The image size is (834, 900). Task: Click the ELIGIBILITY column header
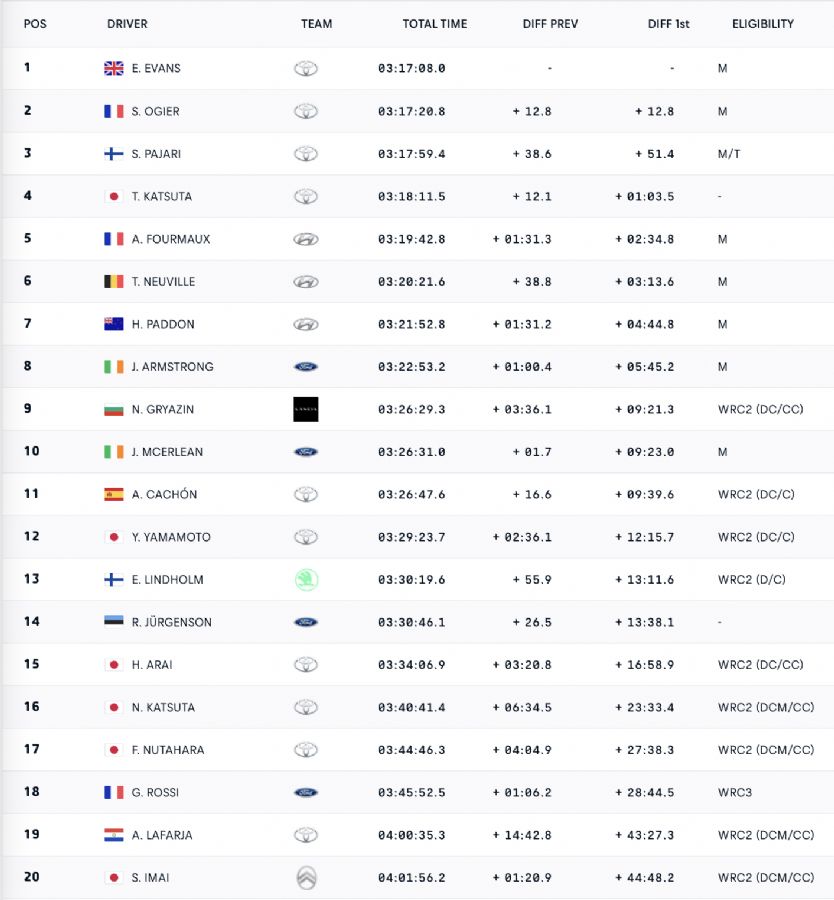coord(763,24)
